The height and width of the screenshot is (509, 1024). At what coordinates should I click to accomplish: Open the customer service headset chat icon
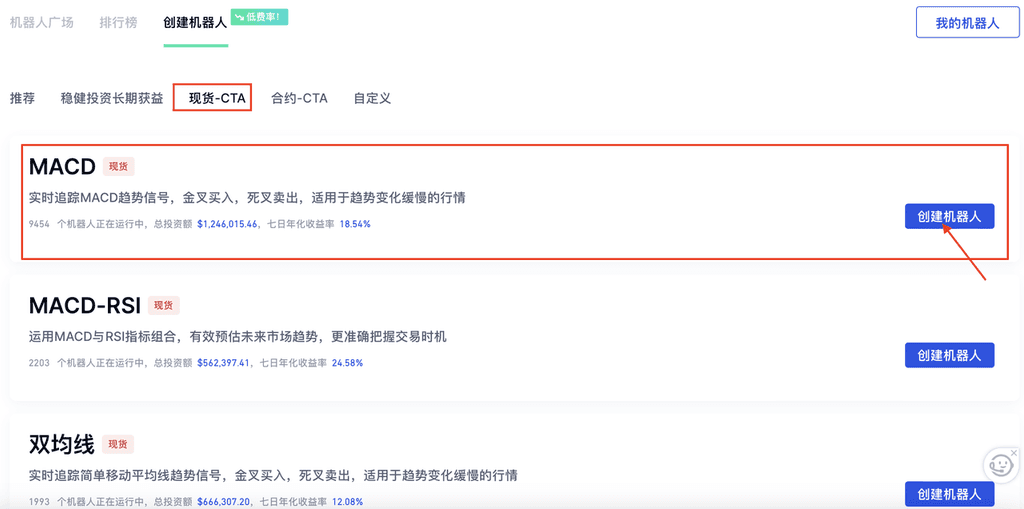click(1000, 466)
